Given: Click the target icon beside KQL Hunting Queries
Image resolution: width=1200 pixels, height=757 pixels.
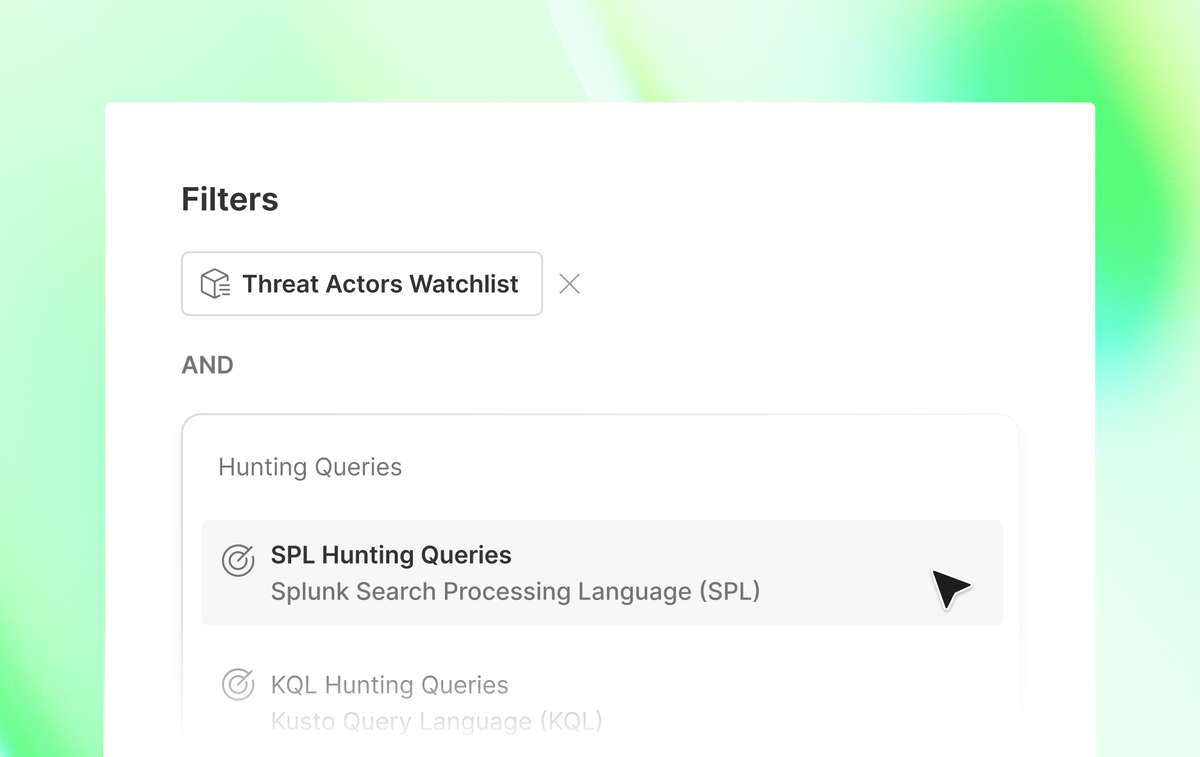Looking at the screenshot, I should [x=237, y=685].
